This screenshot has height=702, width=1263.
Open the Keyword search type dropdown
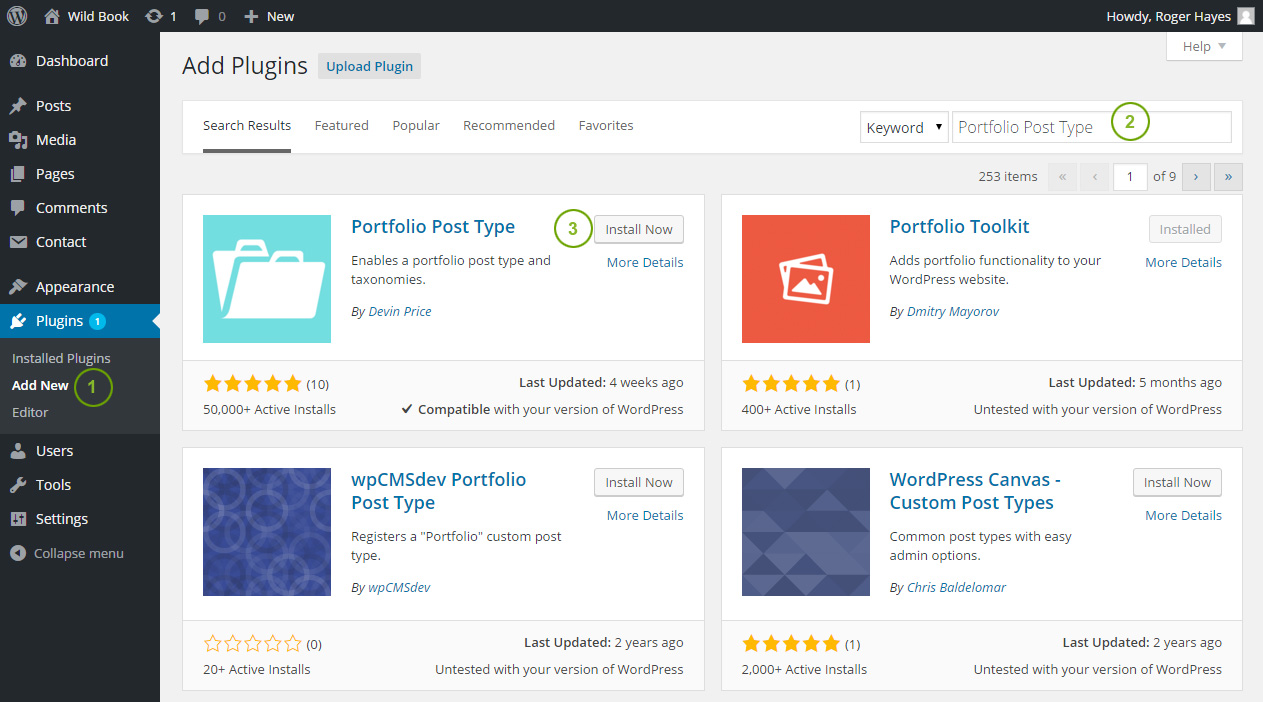click(x=904, y=127)
